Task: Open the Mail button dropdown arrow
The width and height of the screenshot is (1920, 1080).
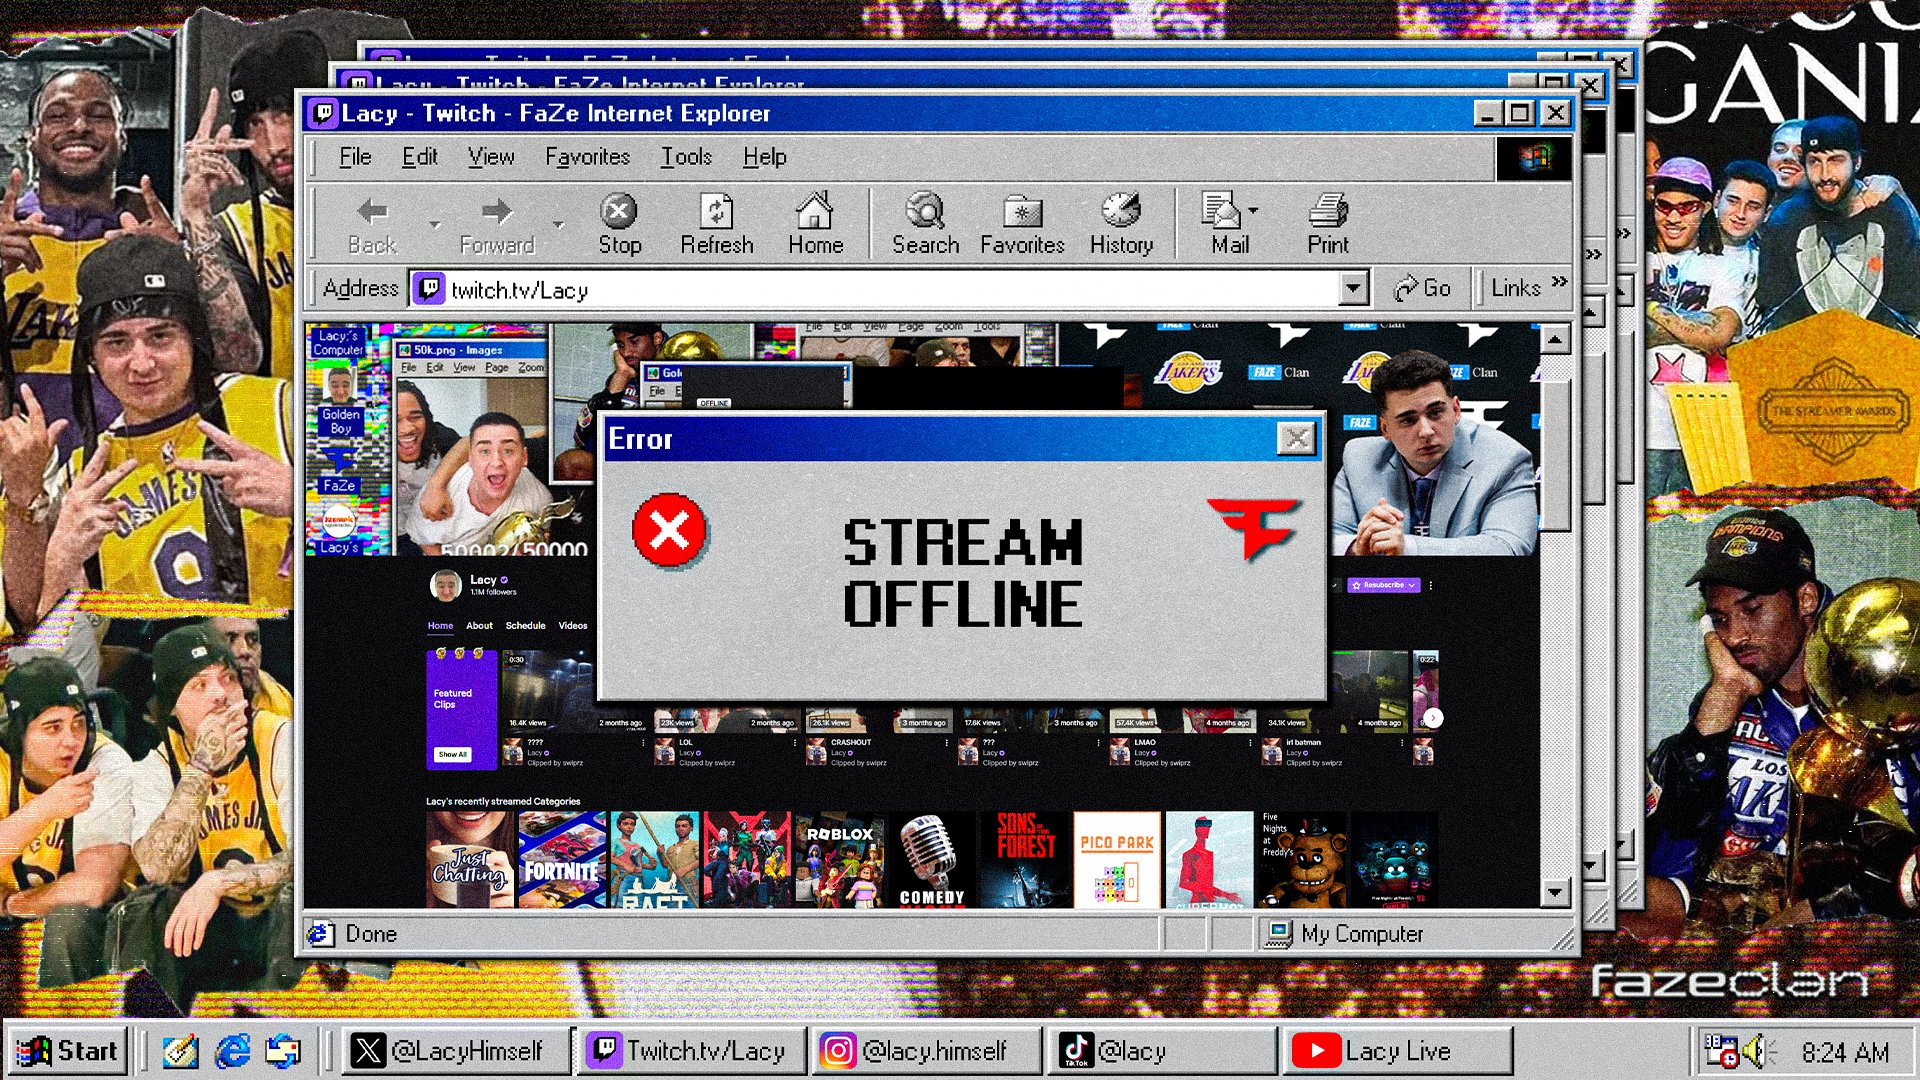Action: [1253, 211]
